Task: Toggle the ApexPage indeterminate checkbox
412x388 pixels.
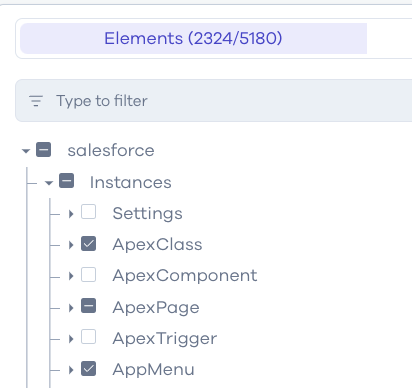Action: pos(89,306)
